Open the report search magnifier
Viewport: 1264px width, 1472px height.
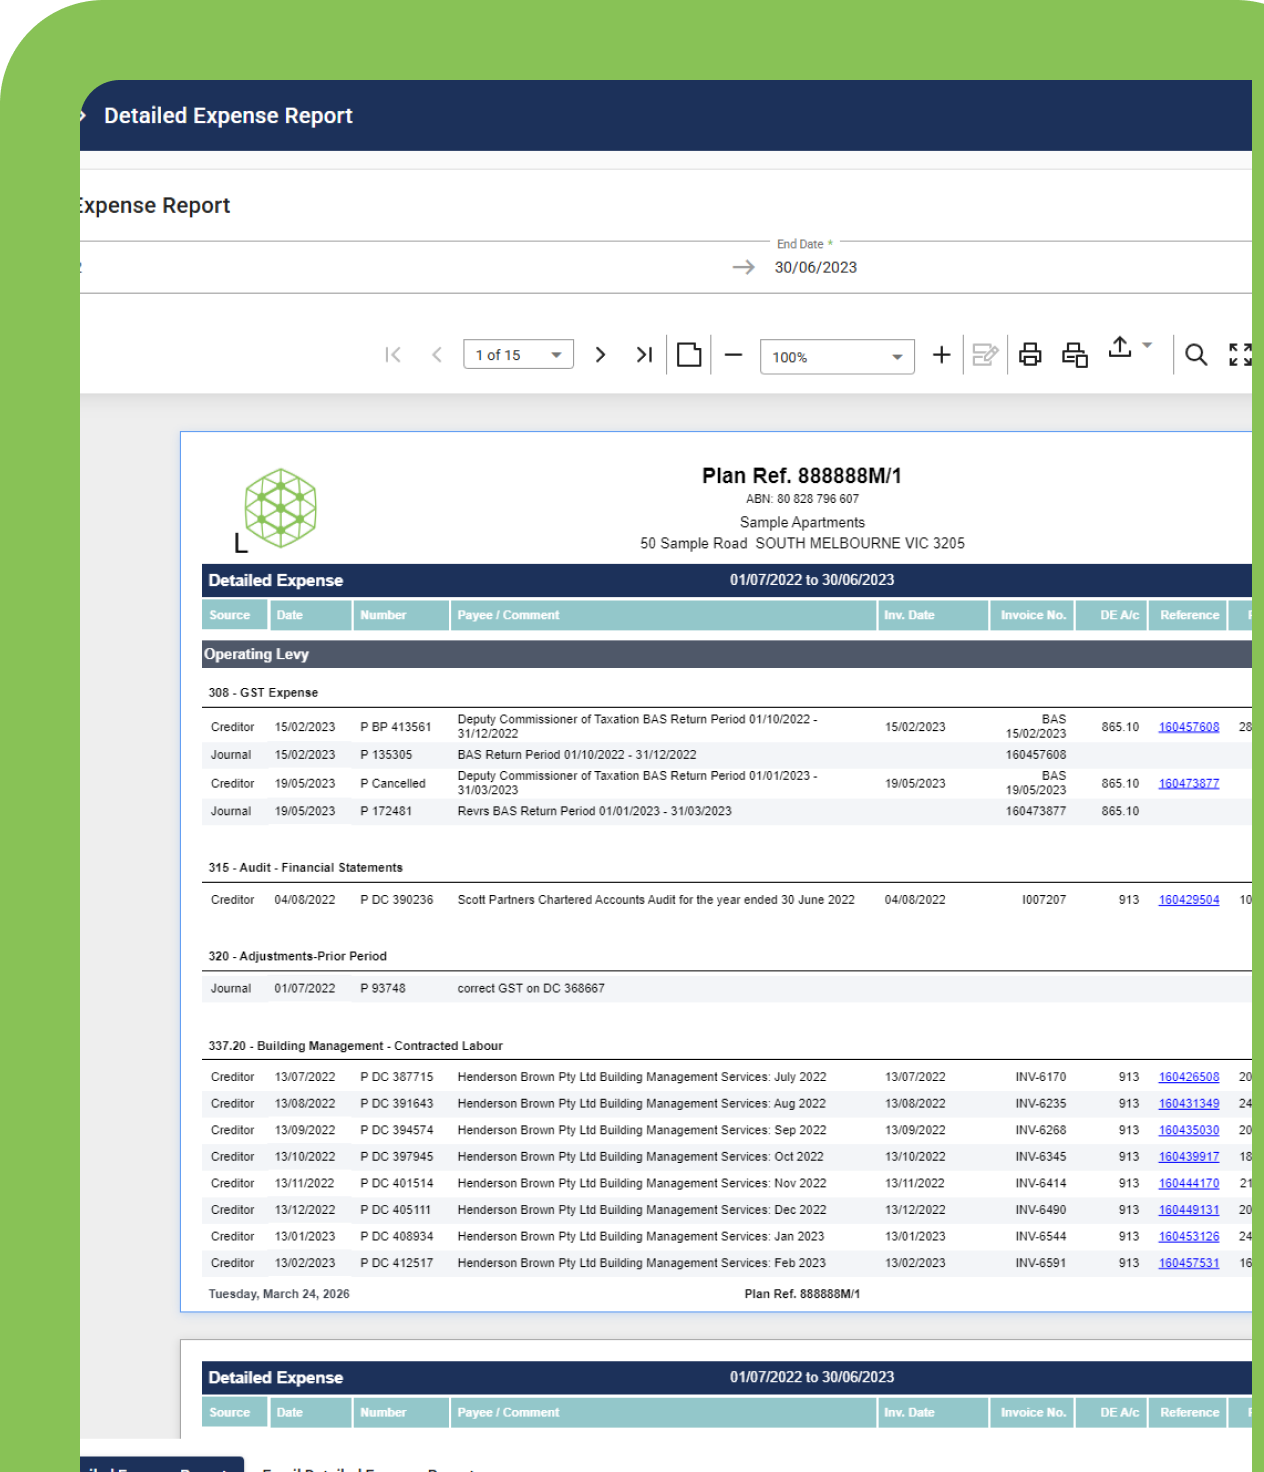pyautogui.click(x=1196, y=355)
